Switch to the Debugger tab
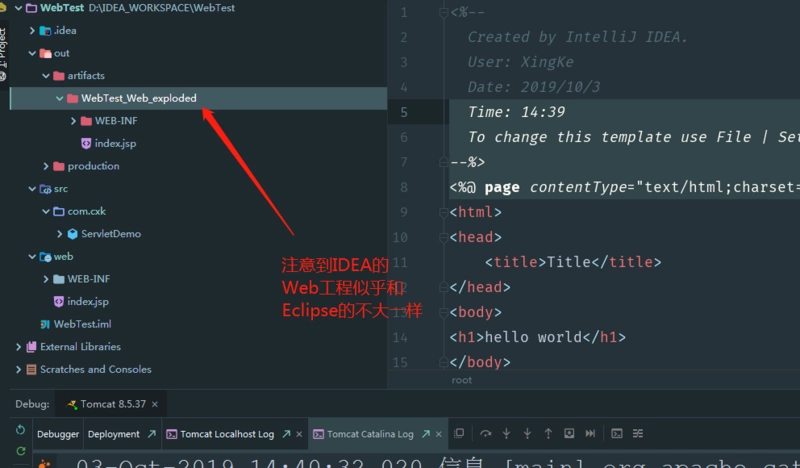Viewport: 800px width, 468px height. pyautogui.click(x=58, y=434)
